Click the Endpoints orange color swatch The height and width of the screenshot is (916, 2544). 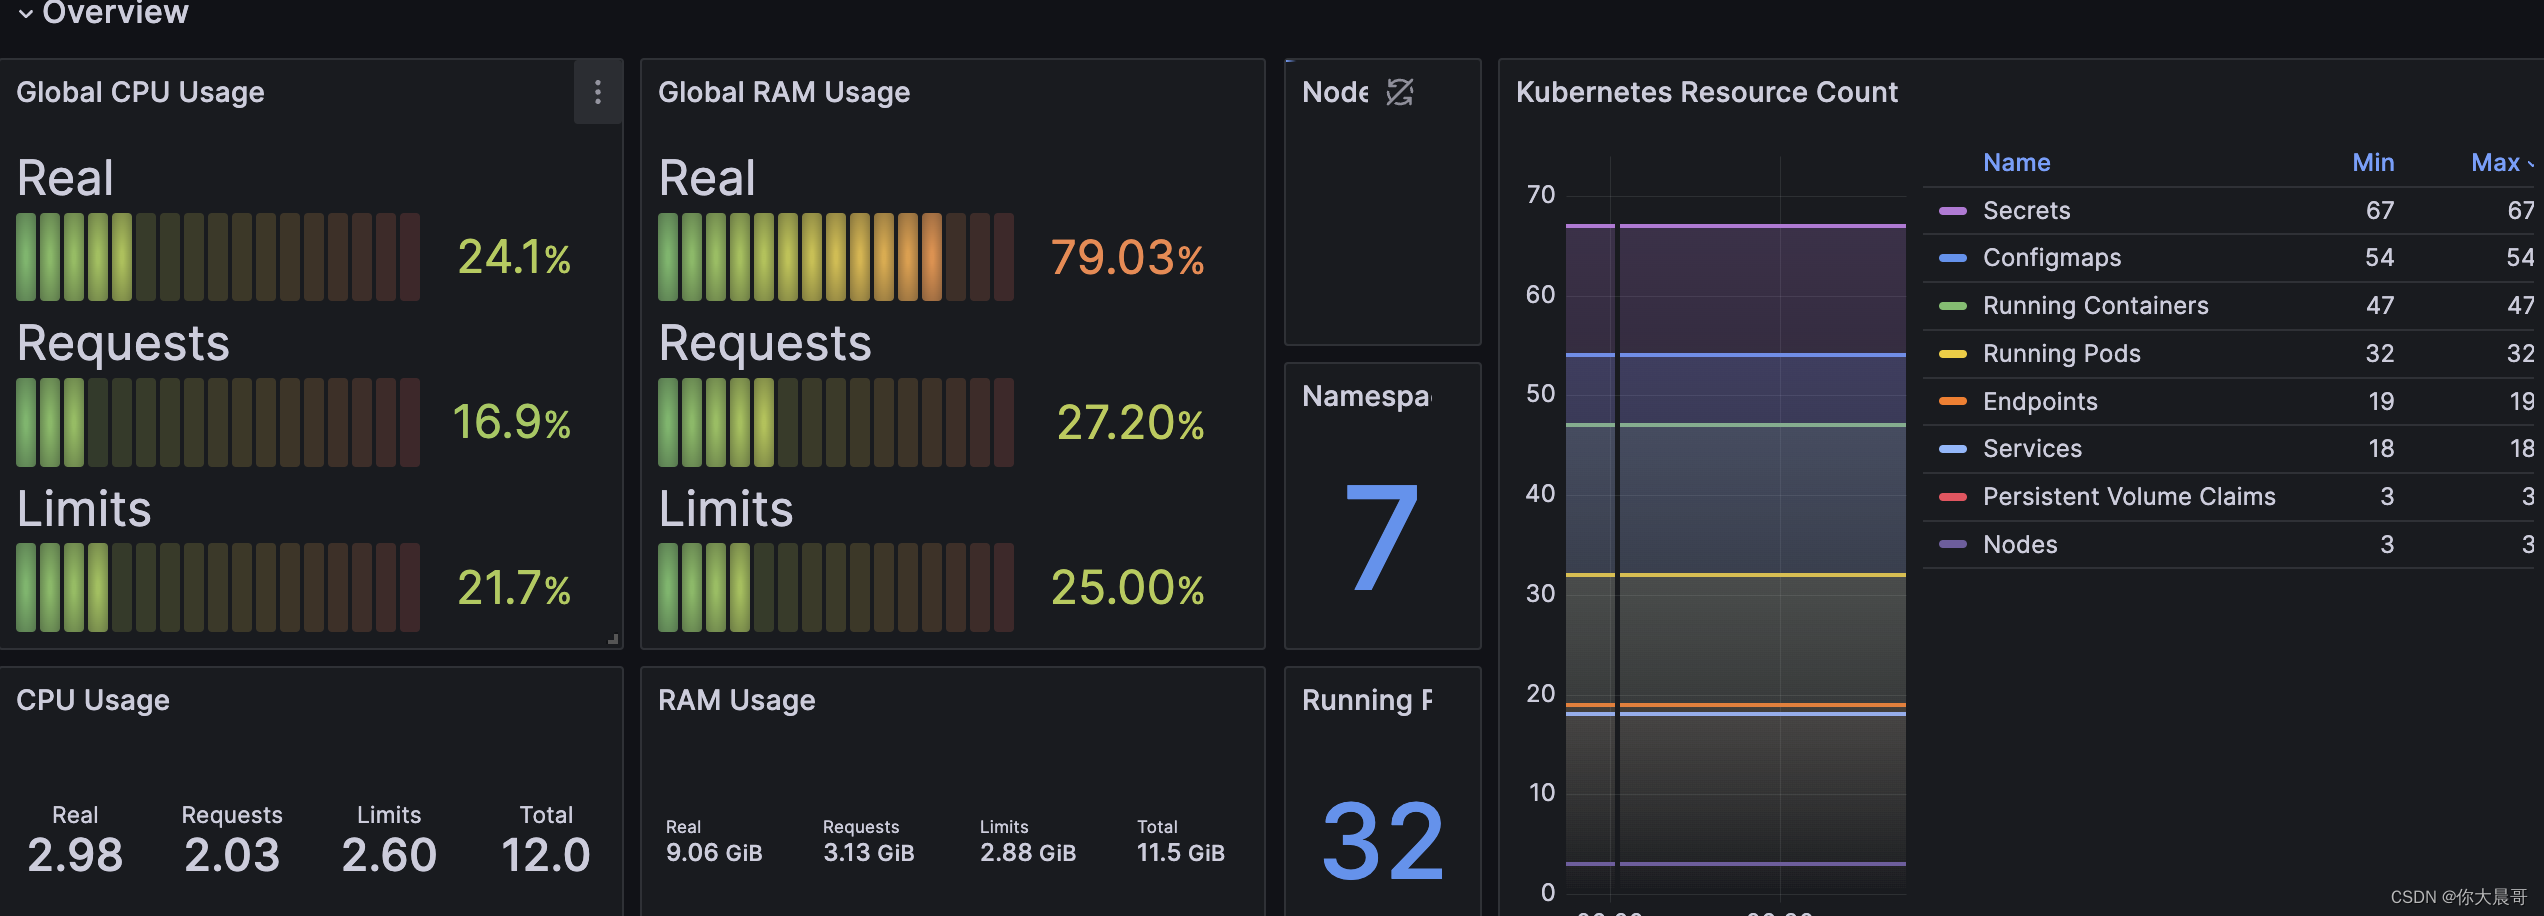(x=1952, y=401)
